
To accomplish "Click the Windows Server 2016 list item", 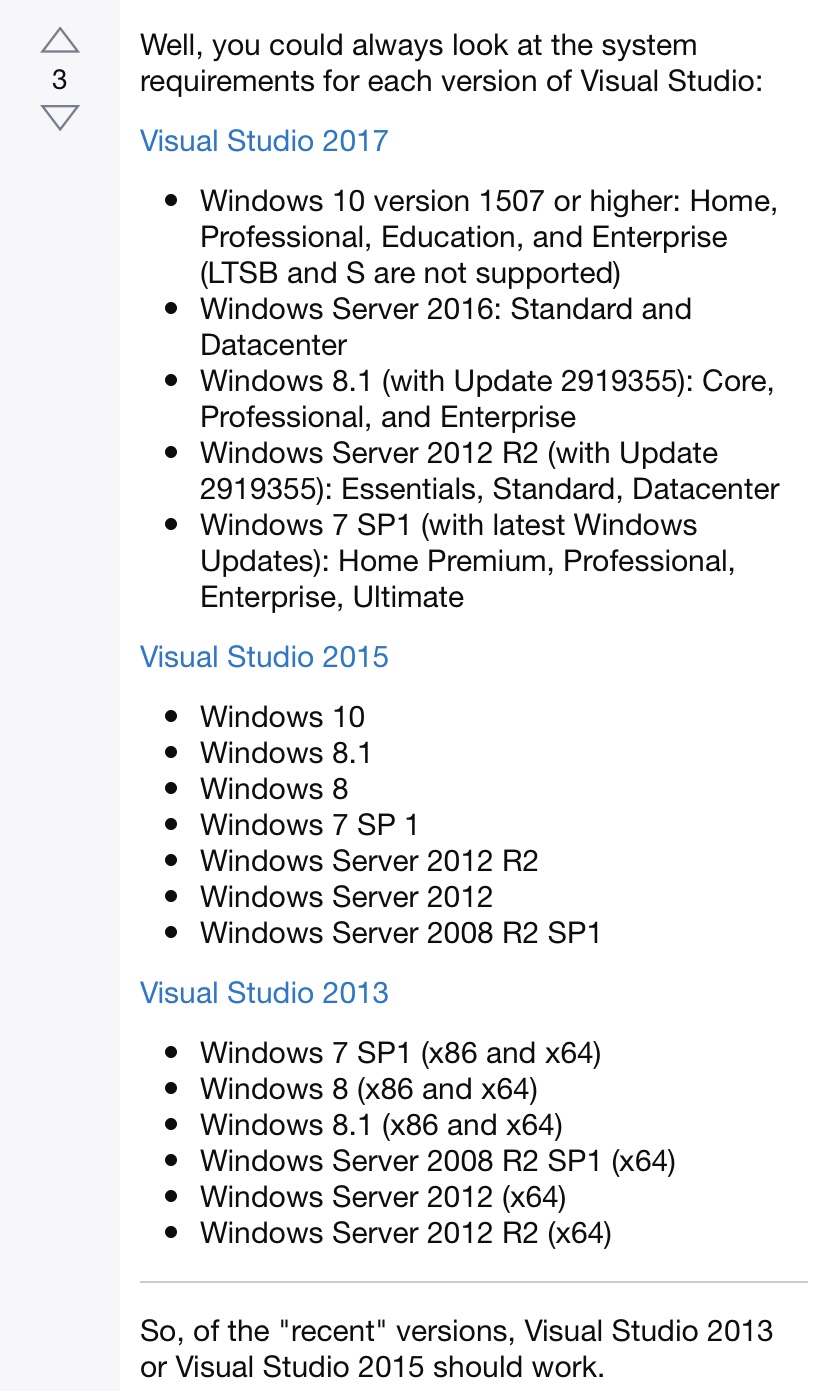I will click(446, 327).
